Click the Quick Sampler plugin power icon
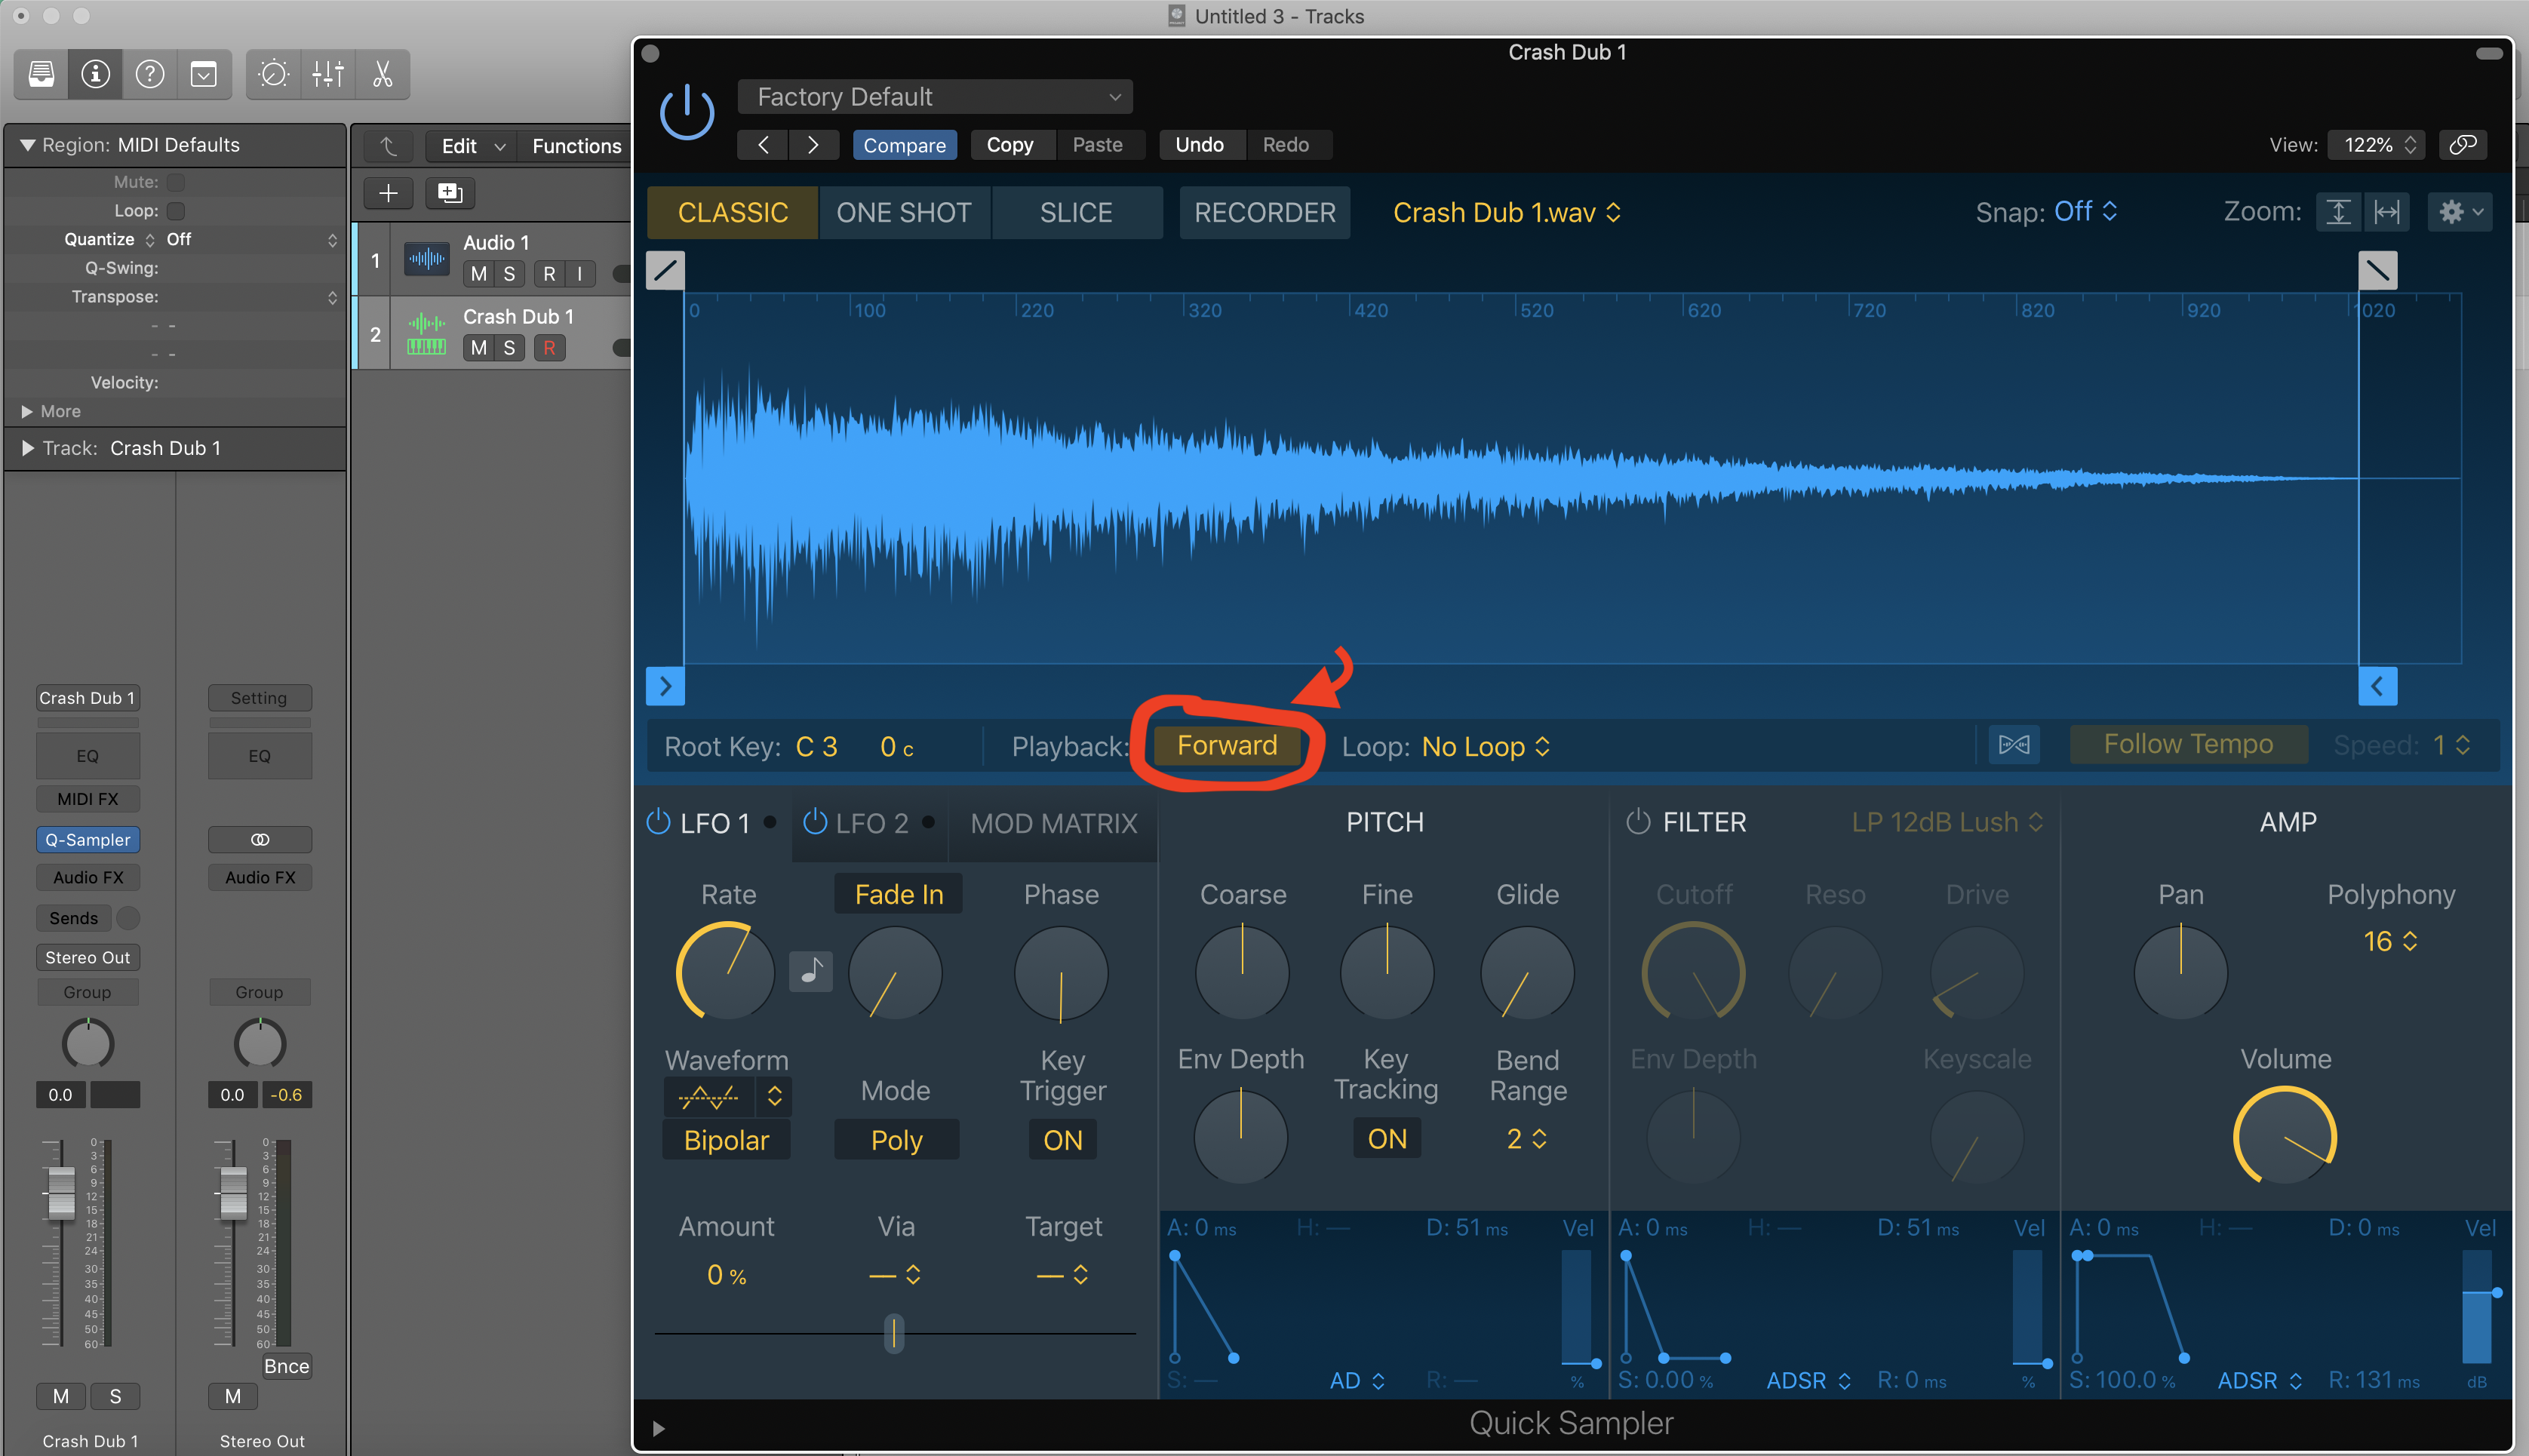This screenshot has width=2529, height=1456. [x=687, y=113]
